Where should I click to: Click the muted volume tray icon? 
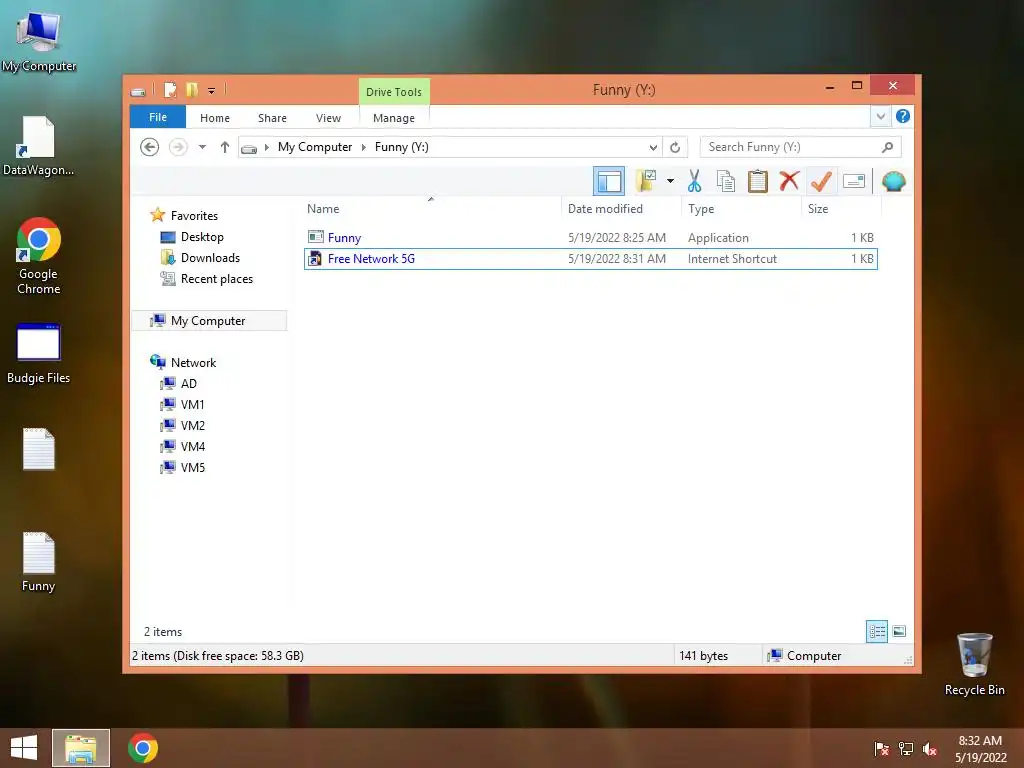[x=929, y=748]
